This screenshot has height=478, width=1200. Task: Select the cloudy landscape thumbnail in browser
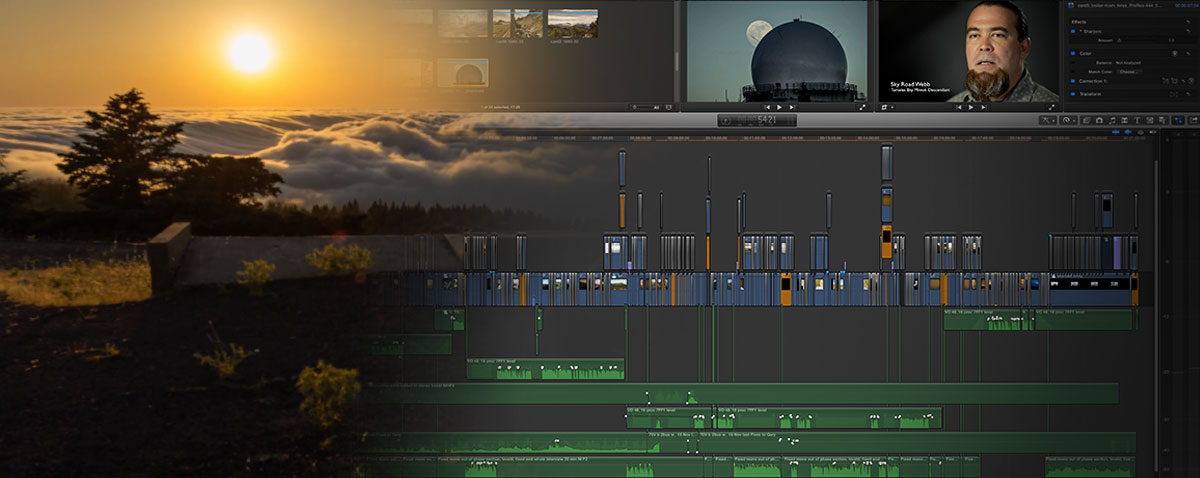tap(574, 23)
